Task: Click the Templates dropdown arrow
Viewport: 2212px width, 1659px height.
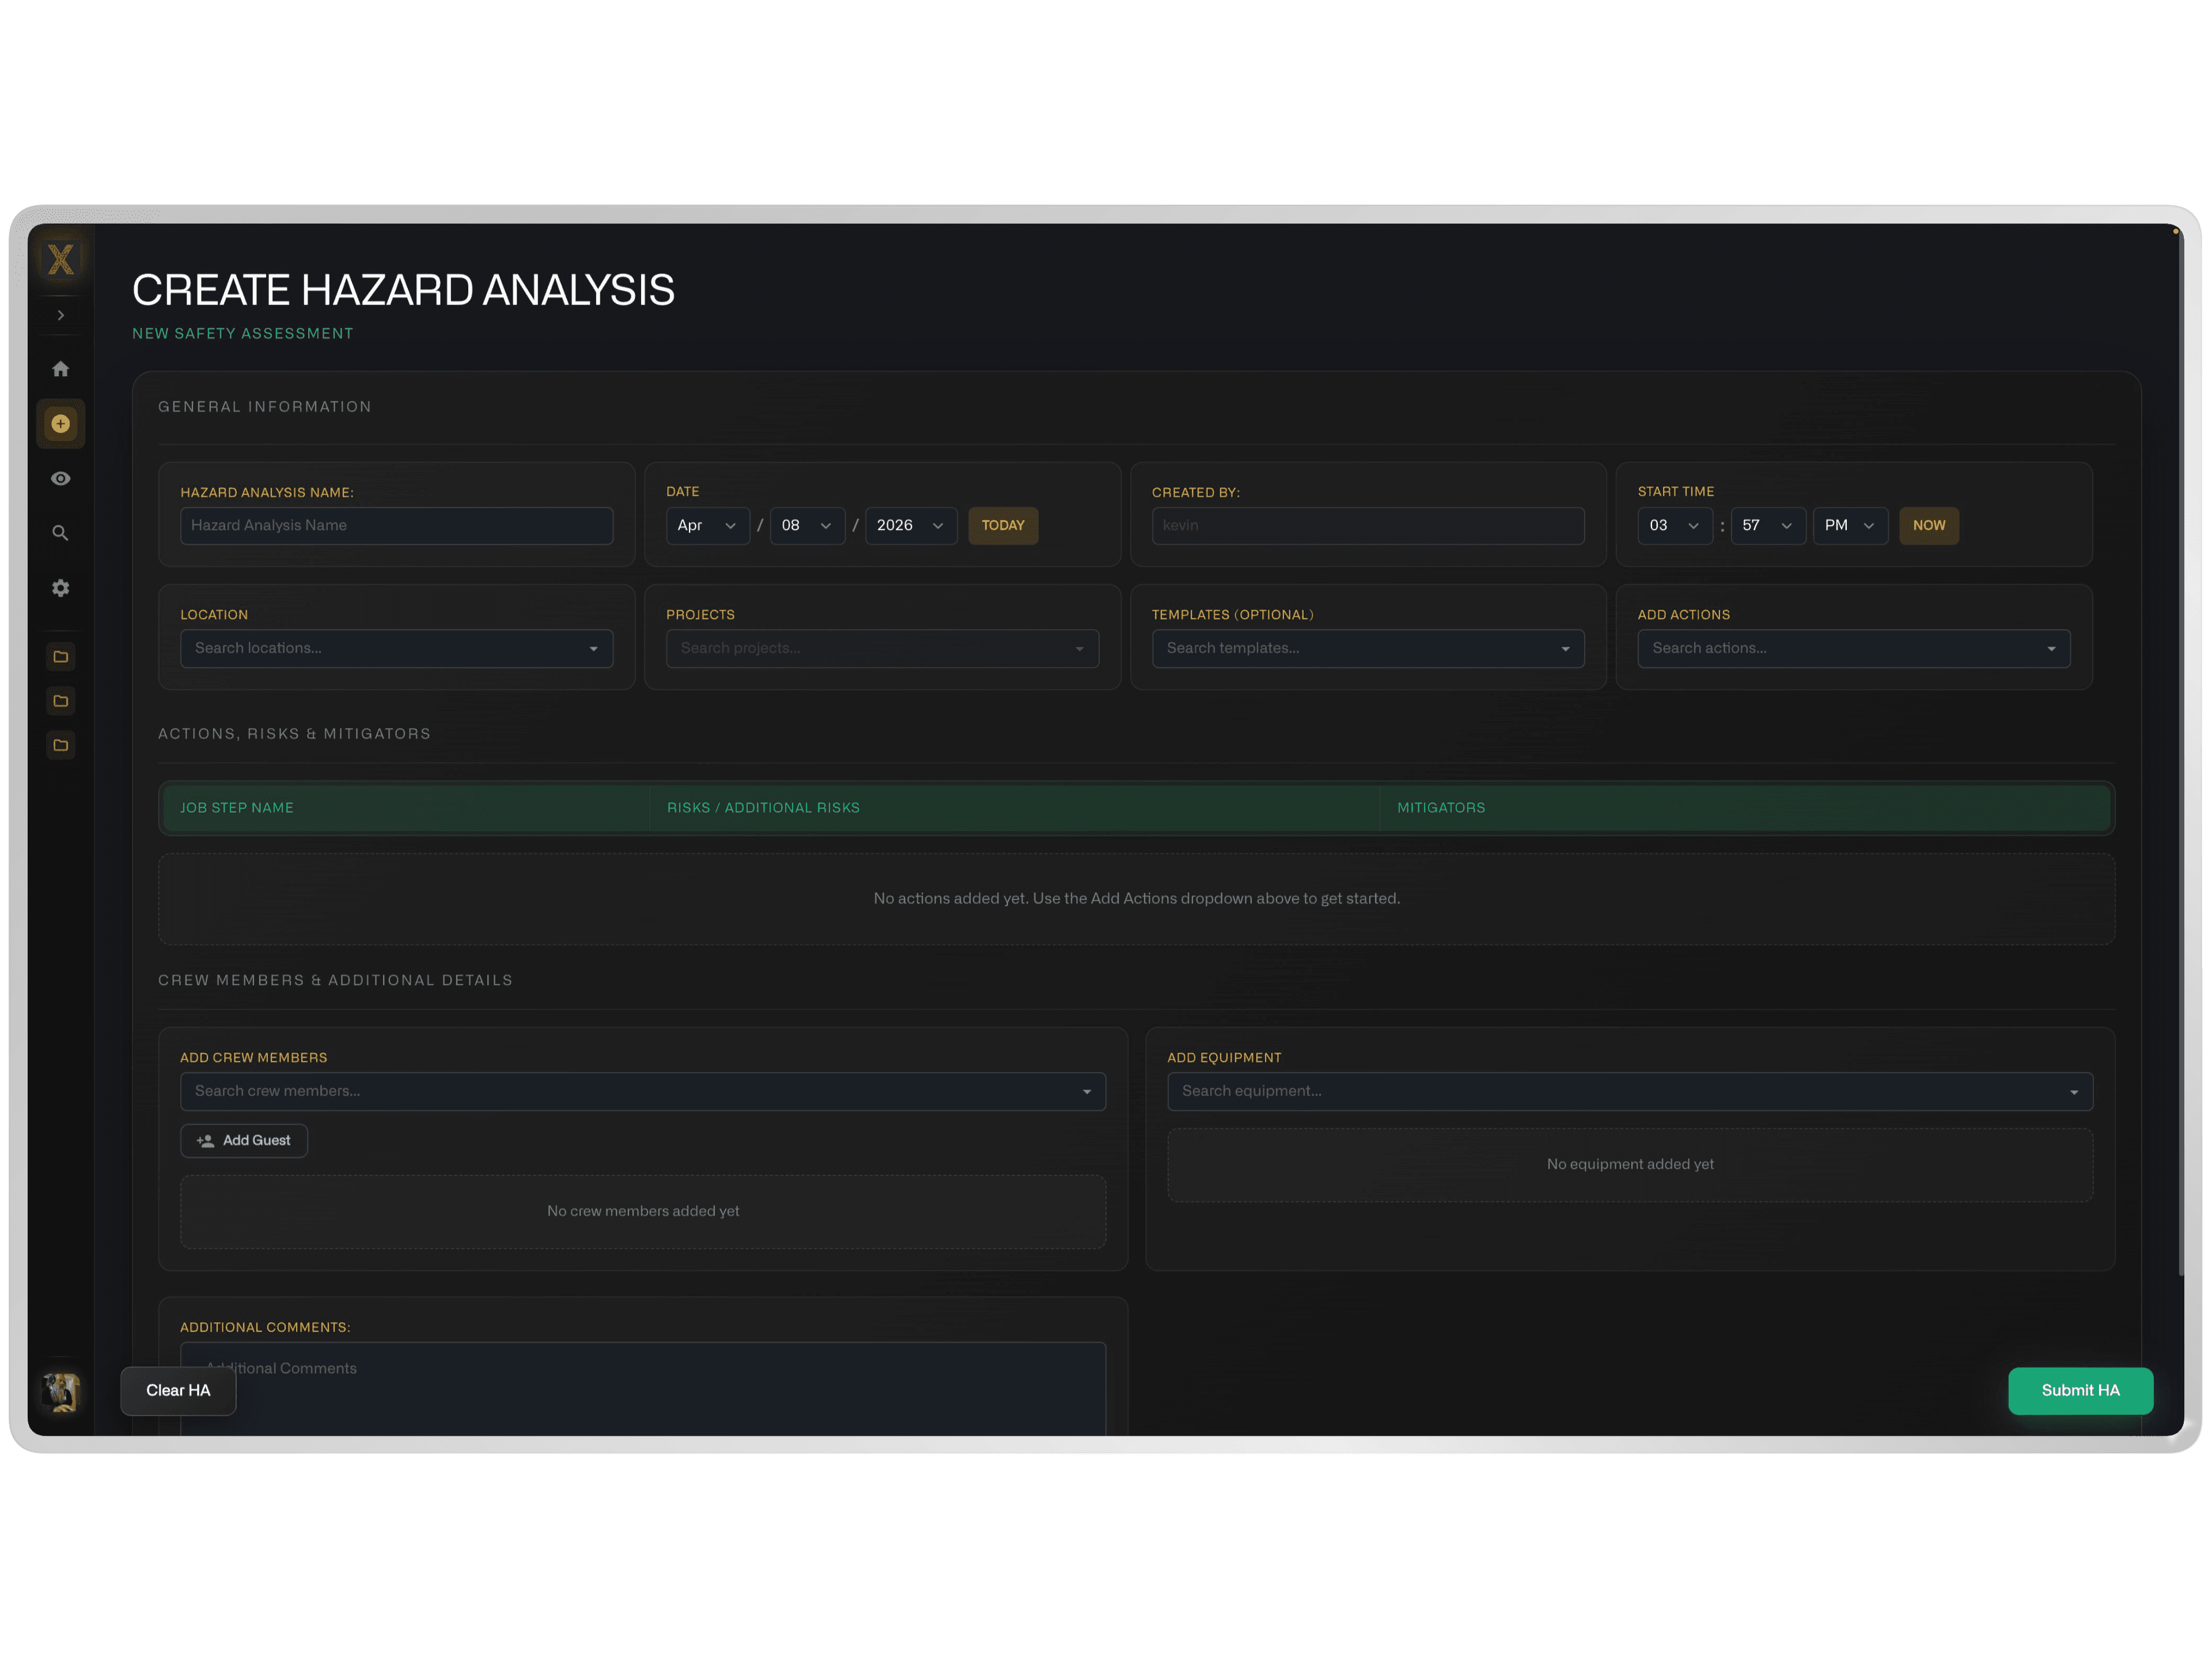Action: pos(1566,650)
